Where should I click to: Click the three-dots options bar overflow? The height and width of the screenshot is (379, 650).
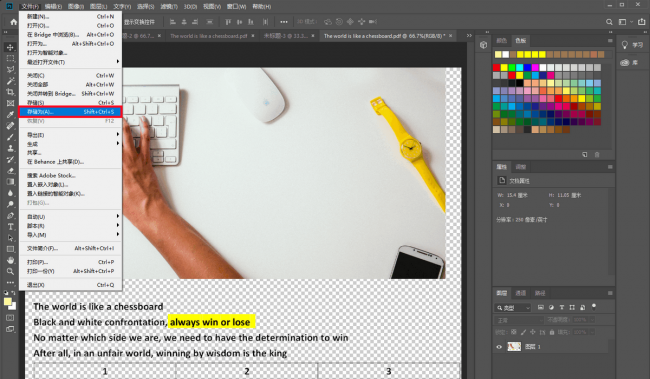tap(284, 22)
